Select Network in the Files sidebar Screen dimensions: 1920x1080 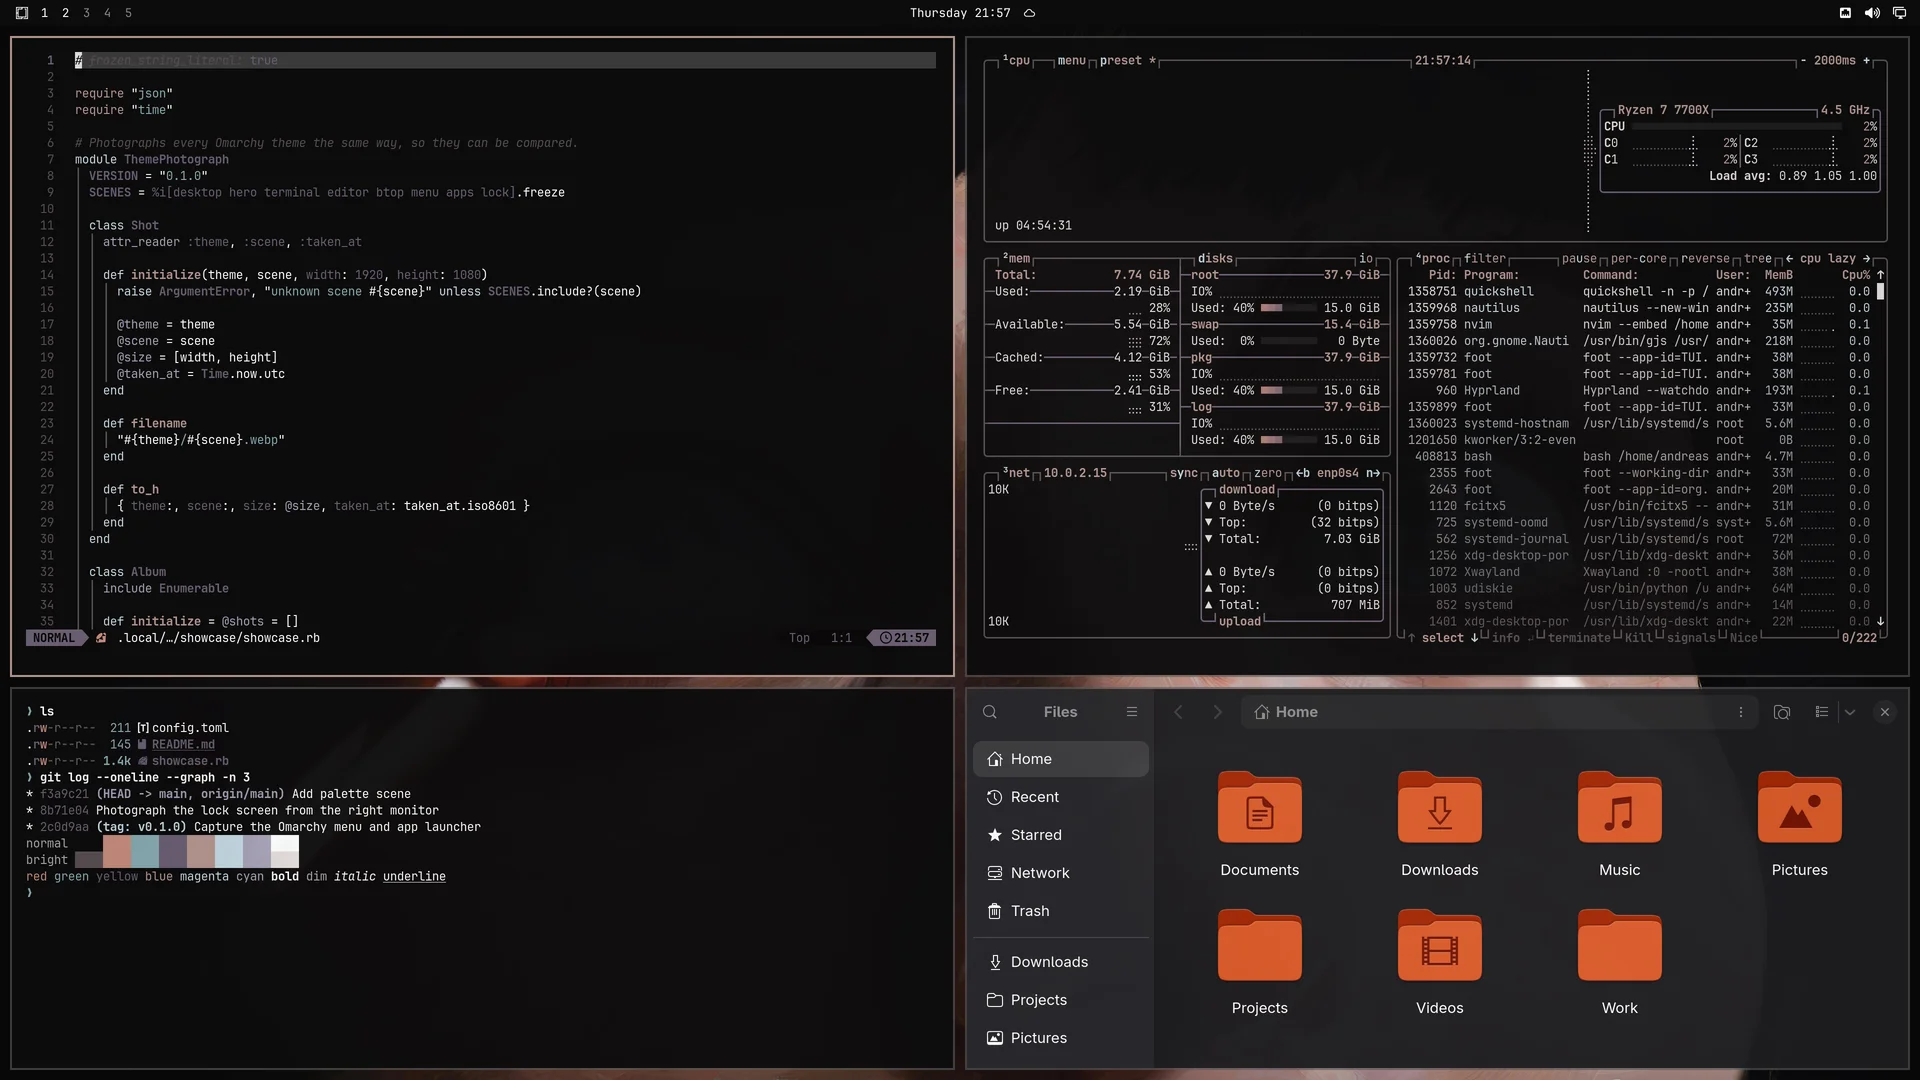point(1061,873)
